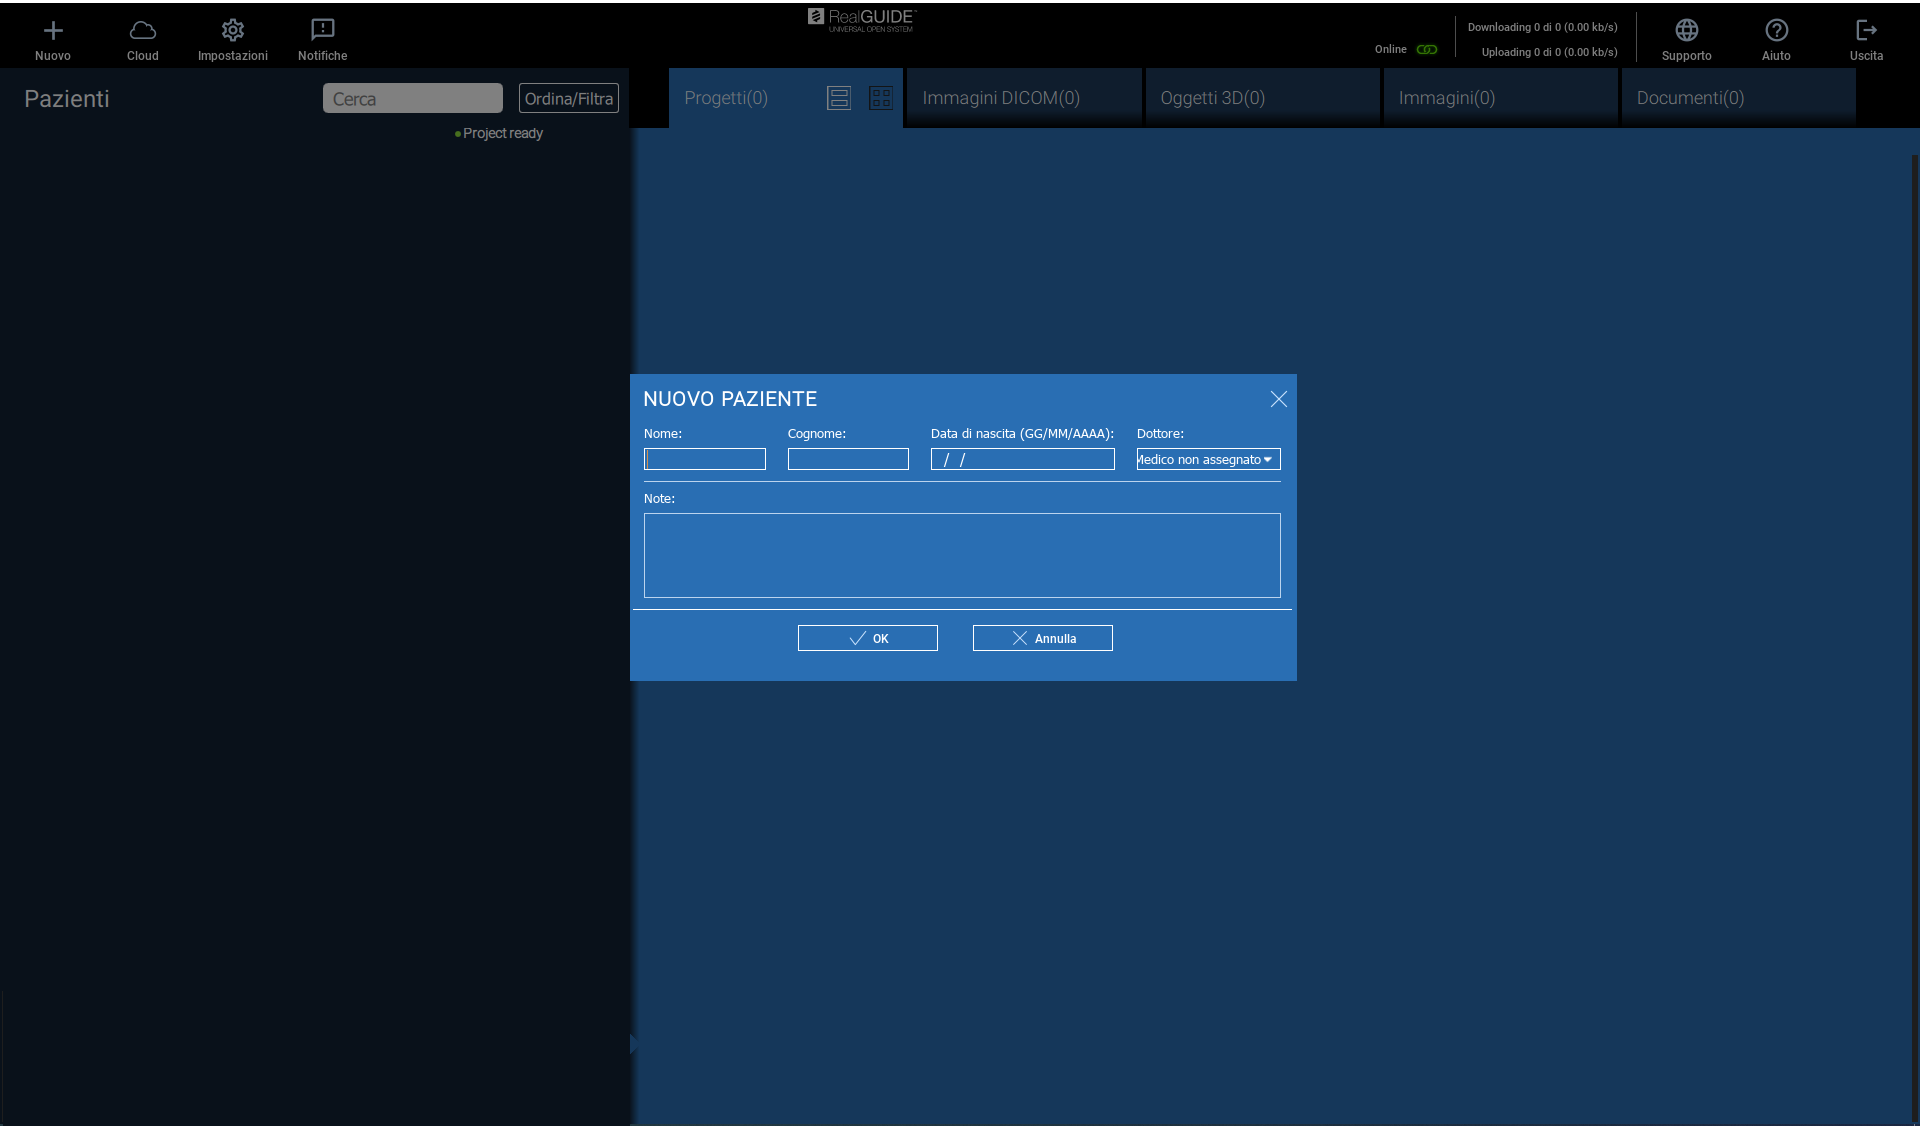Collapse the patients panel arrow
The image size is (1920, 1126).
[x=634, y=1044]
